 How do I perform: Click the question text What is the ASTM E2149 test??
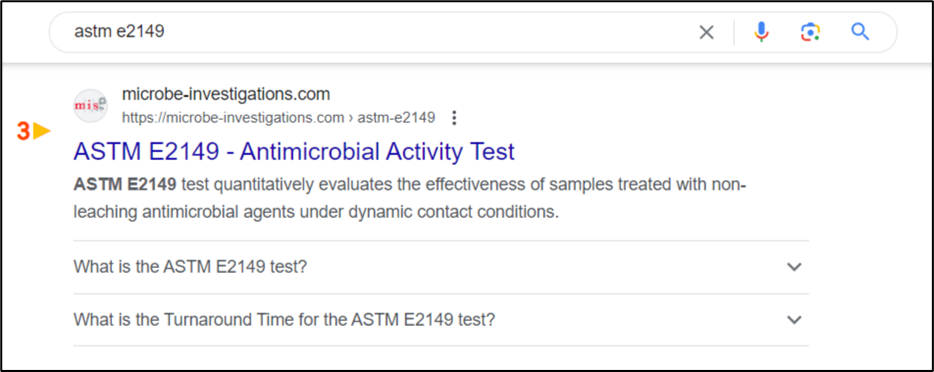190,267
